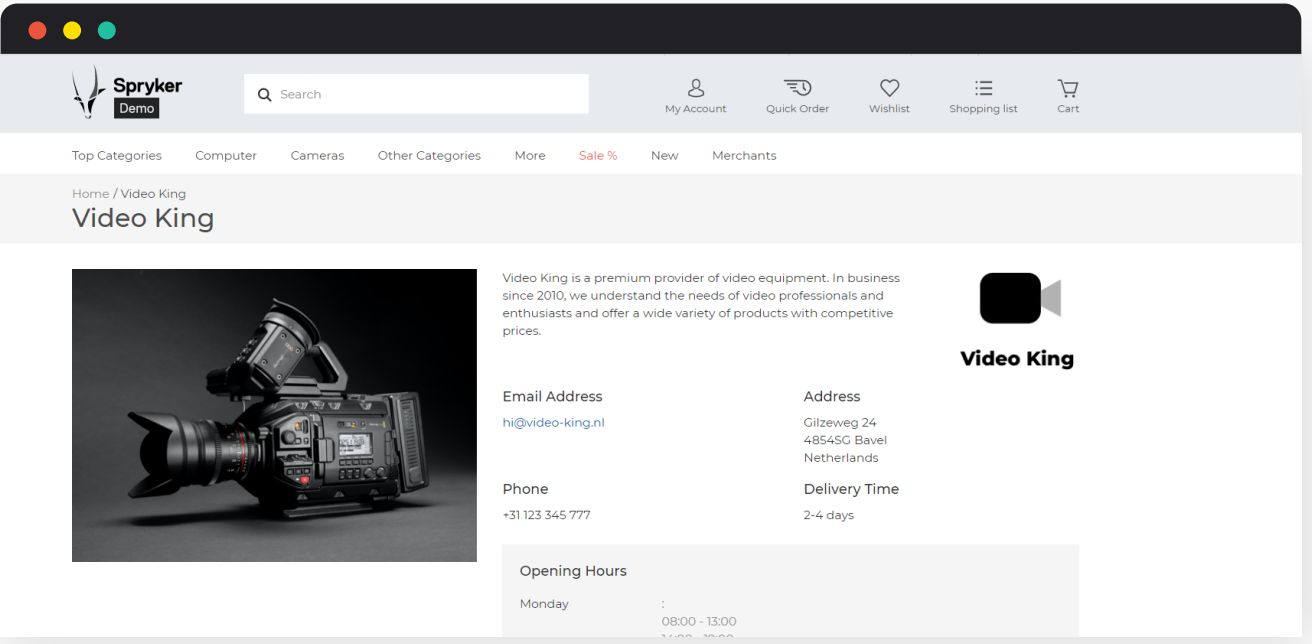Click the Gilzeweg 24 address line
Image resolution: width=1312 pixels, height=644 pixels.
click(x=840, y=422)
